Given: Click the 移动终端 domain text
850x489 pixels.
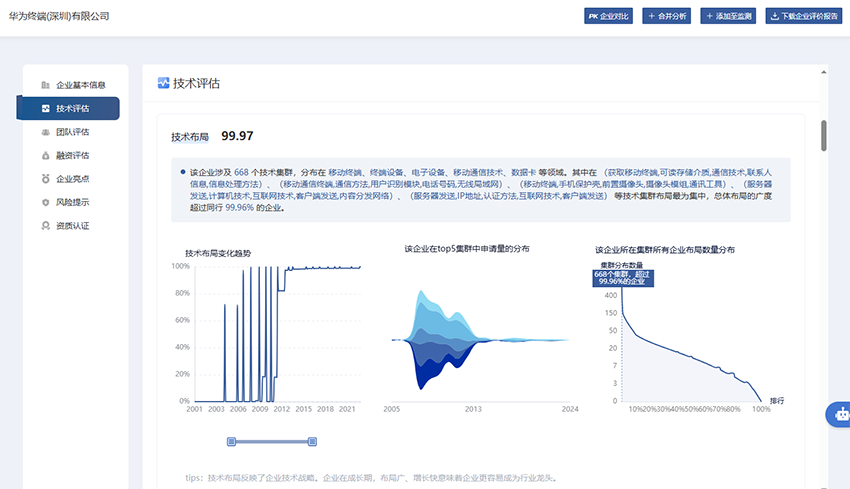Looking at the screenshot, I should pos(345,172).
